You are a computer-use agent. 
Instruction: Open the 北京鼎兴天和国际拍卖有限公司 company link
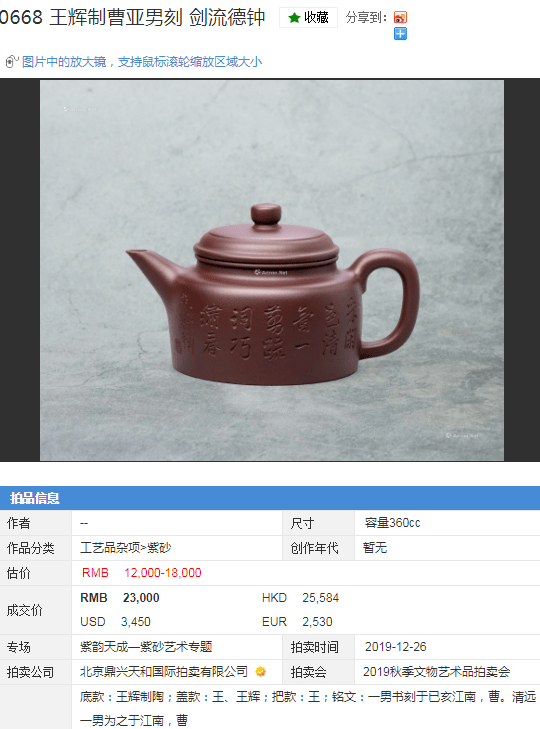point(164,671)
